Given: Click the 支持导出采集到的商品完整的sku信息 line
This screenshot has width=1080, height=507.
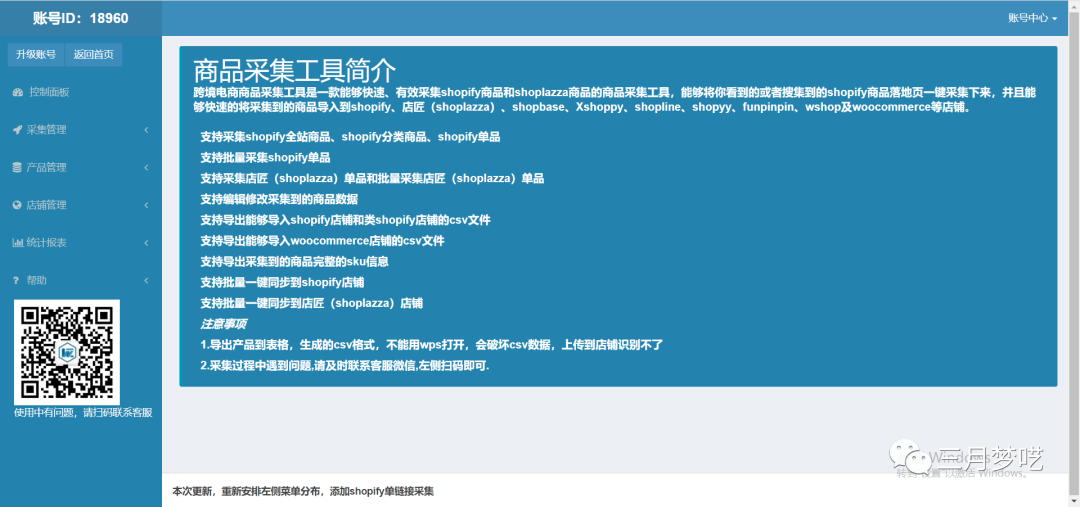Looking at the screenshot, I should (295, 262).
